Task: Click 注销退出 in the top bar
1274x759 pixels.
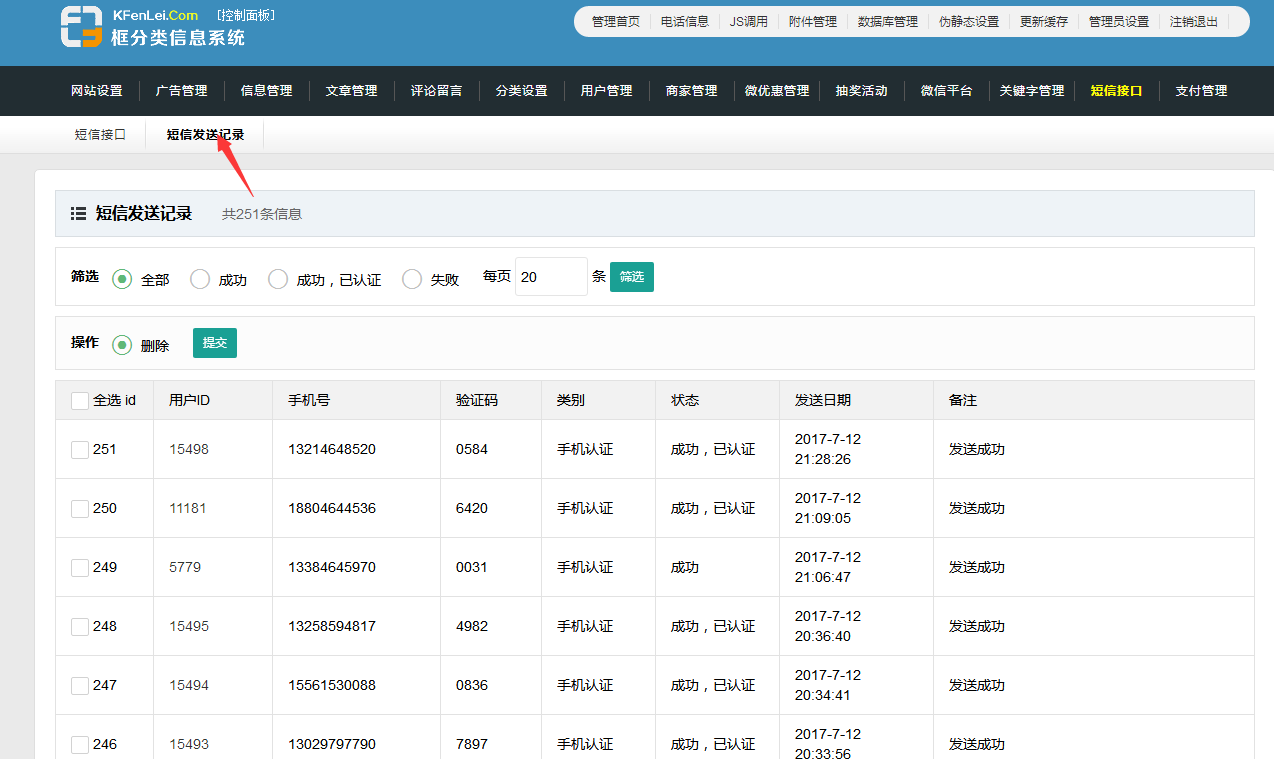Action: point(1194,21)
